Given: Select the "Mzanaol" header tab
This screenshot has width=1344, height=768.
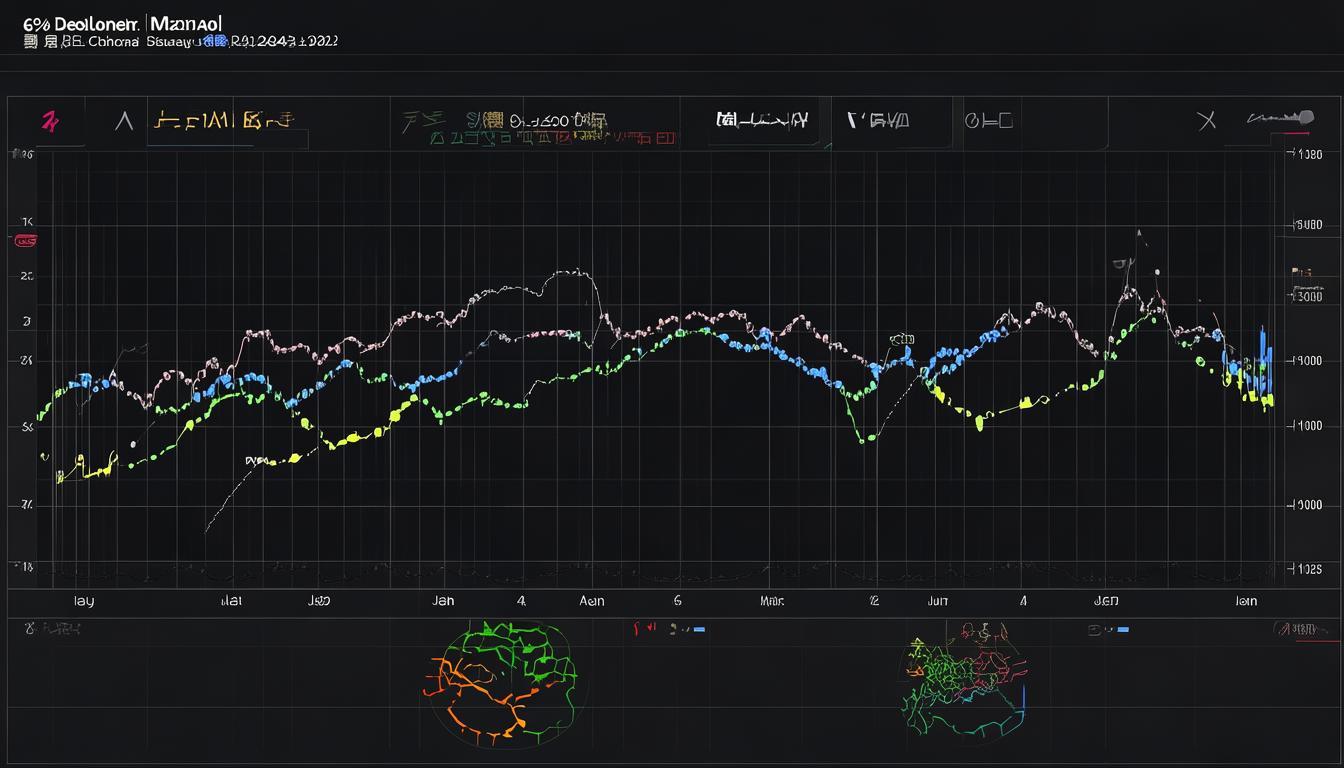Looking at the screenshot, I should pyautogui.click(x=186, y=22).
